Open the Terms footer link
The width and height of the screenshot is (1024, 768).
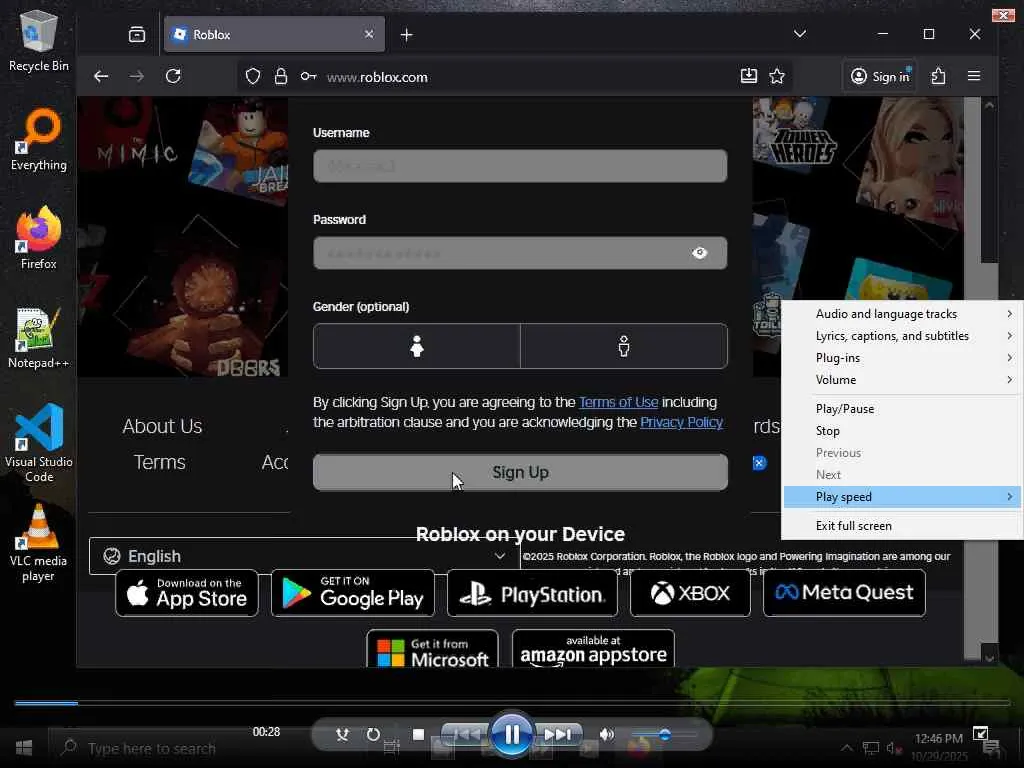pos(159,462)
